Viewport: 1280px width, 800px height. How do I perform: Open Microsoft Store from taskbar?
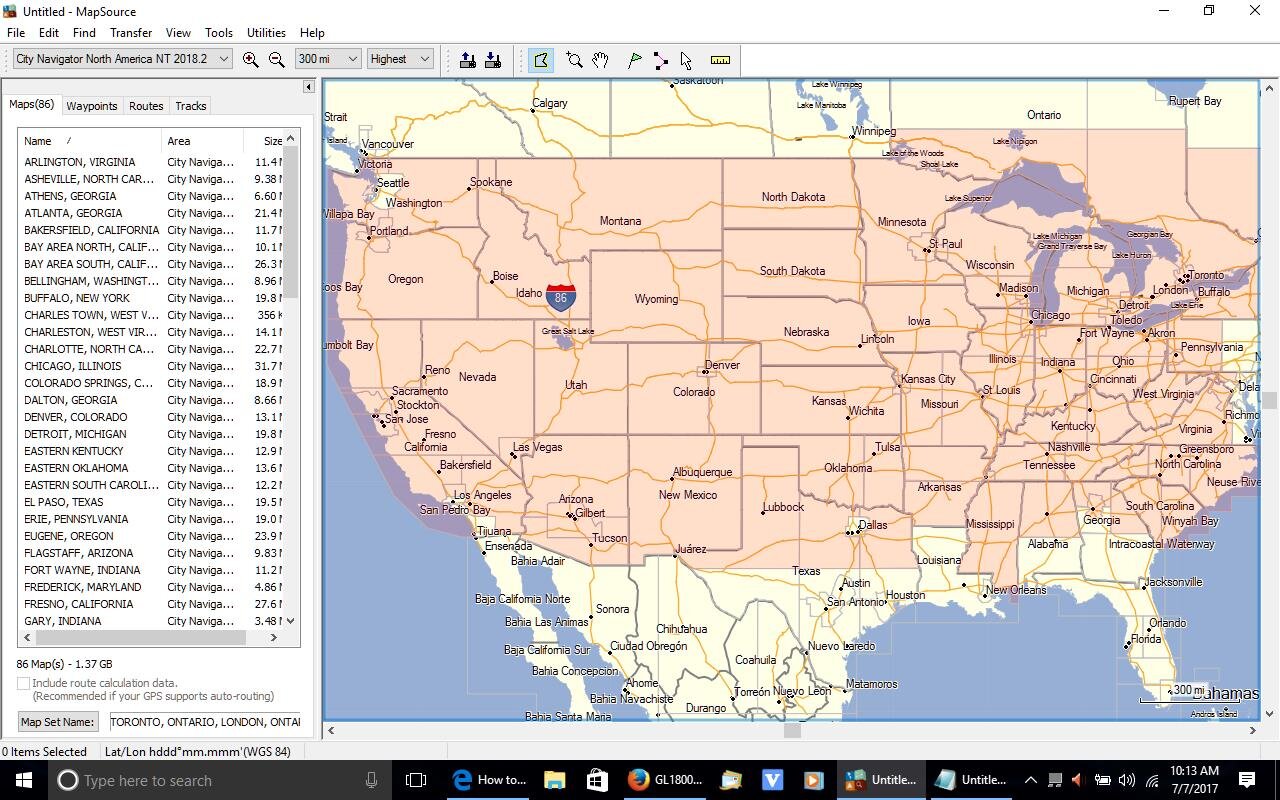click(596, 780)
